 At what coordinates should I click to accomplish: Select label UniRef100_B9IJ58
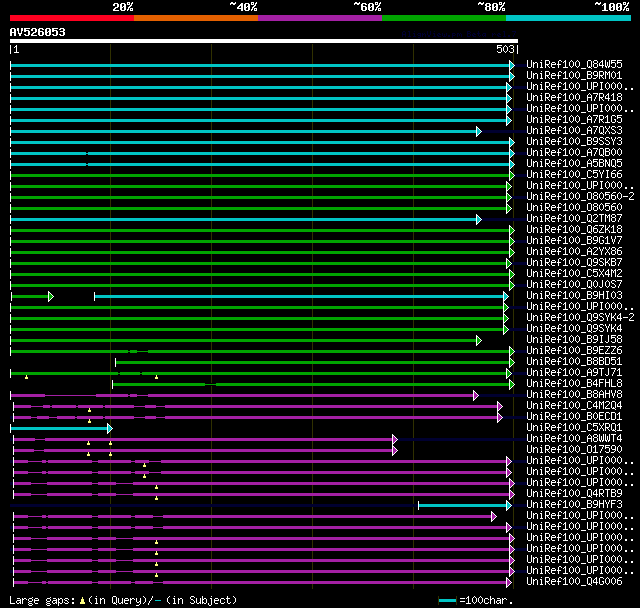pyautogui.click(x=574, y=340)
